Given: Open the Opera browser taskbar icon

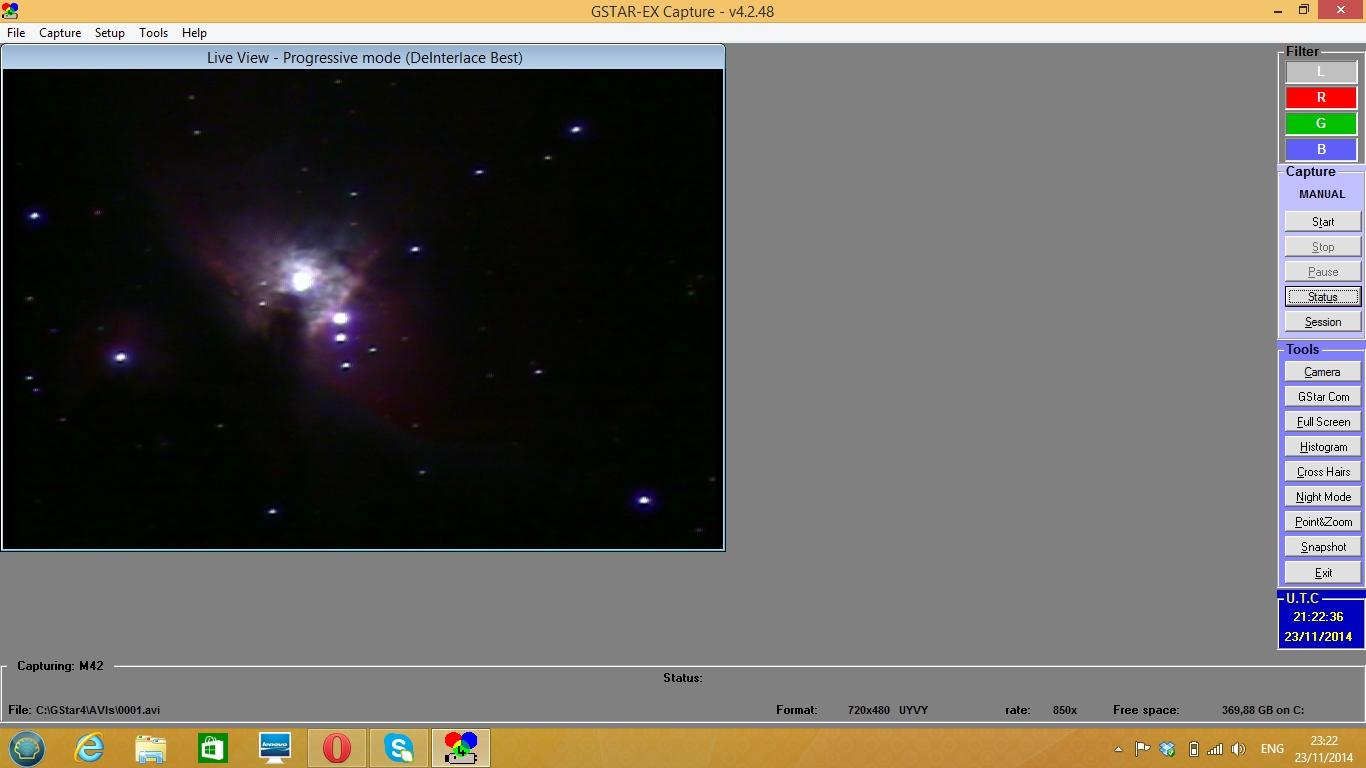Looking at the screenshot, I should click(337, 748).
